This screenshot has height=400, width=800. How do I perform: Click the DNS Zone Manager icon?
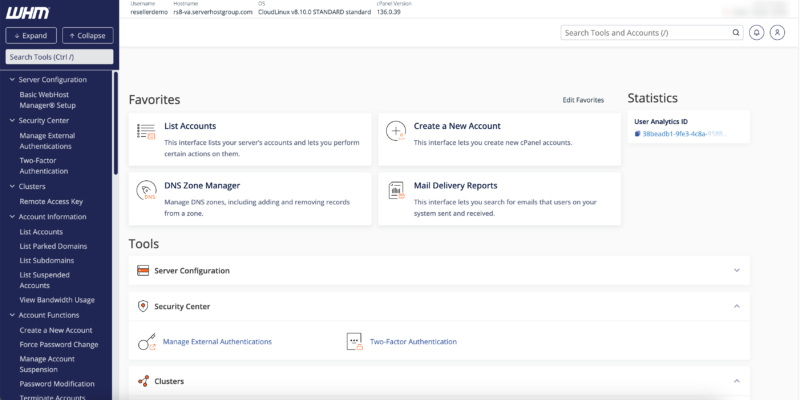(x=146, y=191)
